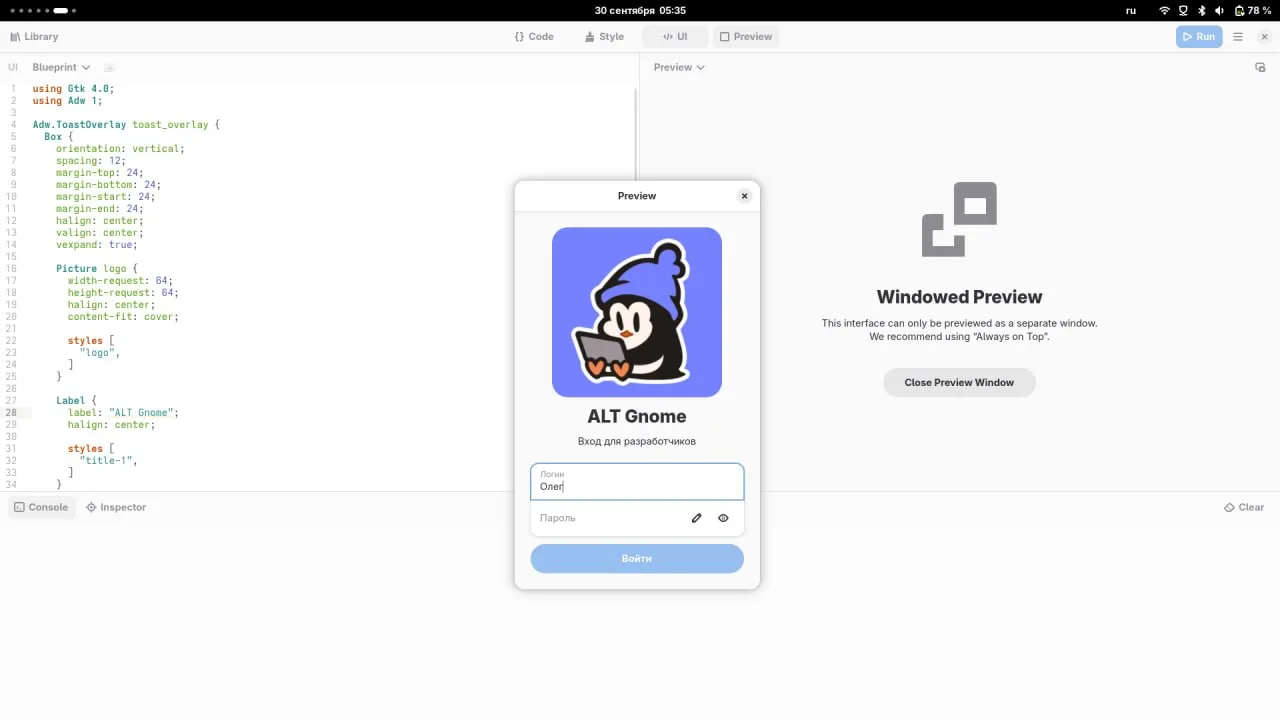
Task: Click the volume speaker icon
Action: click(x=1220, y=10)
